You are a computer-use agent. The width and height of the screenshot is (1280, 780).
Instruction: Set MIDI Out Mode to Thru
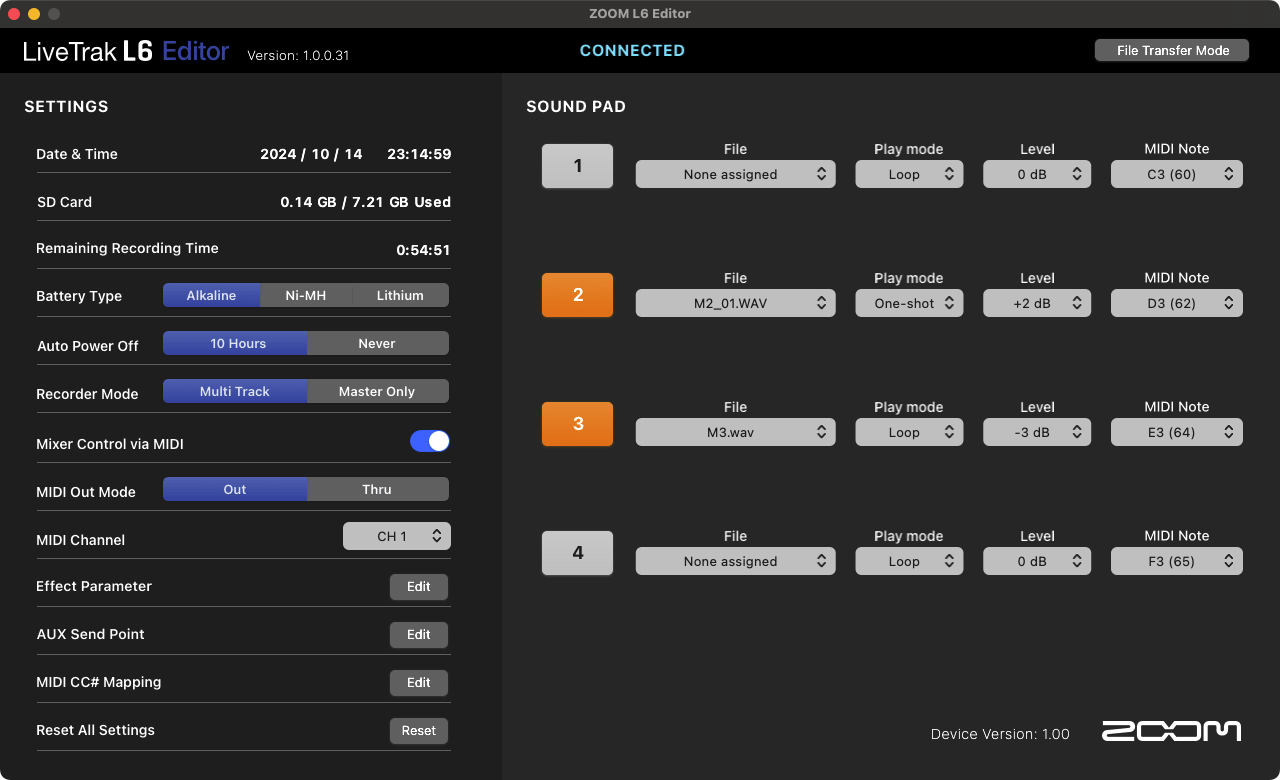click(377, 489)
